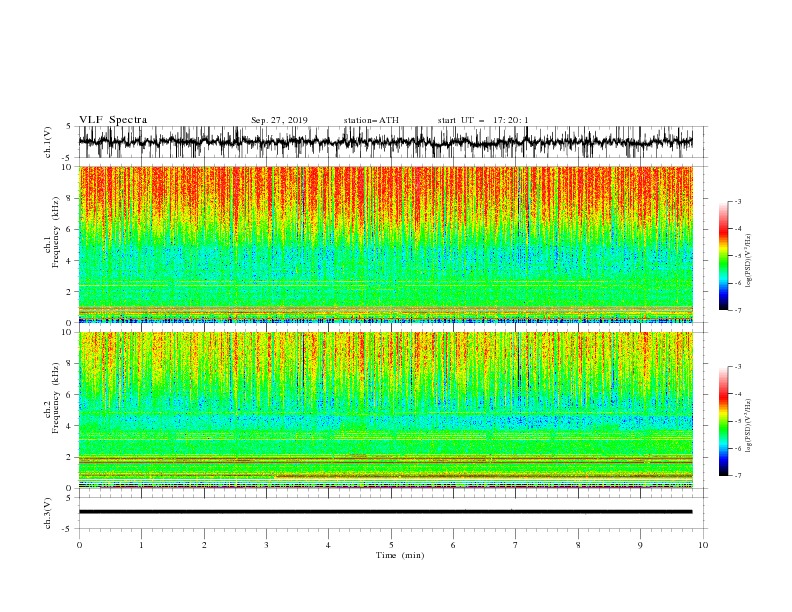Click the "10" tick on the Time axis
792x612 pixels.
pyautogui.click(x=703, y=545)
